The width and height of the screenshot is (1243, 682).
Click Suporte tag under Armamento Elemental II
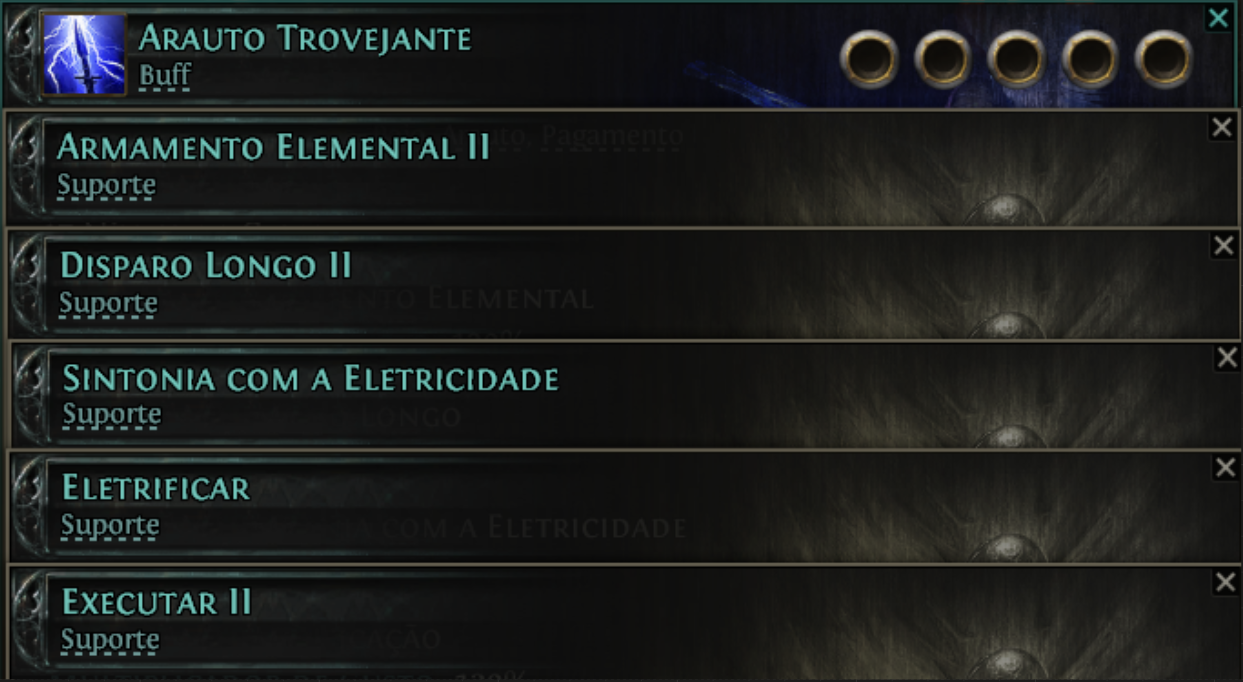pyautogui.click(x=106, y=186)
